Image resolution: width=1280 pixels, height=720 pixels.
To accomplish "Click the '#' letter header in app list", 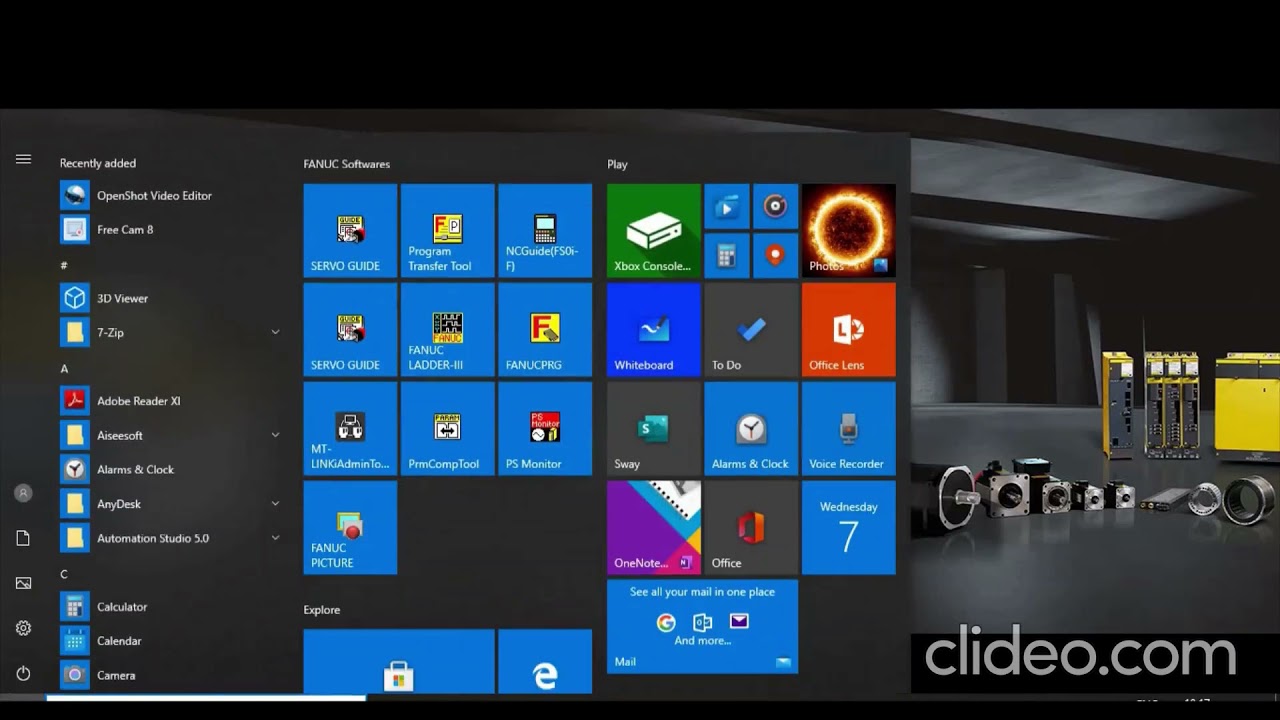I will [64, 265].
